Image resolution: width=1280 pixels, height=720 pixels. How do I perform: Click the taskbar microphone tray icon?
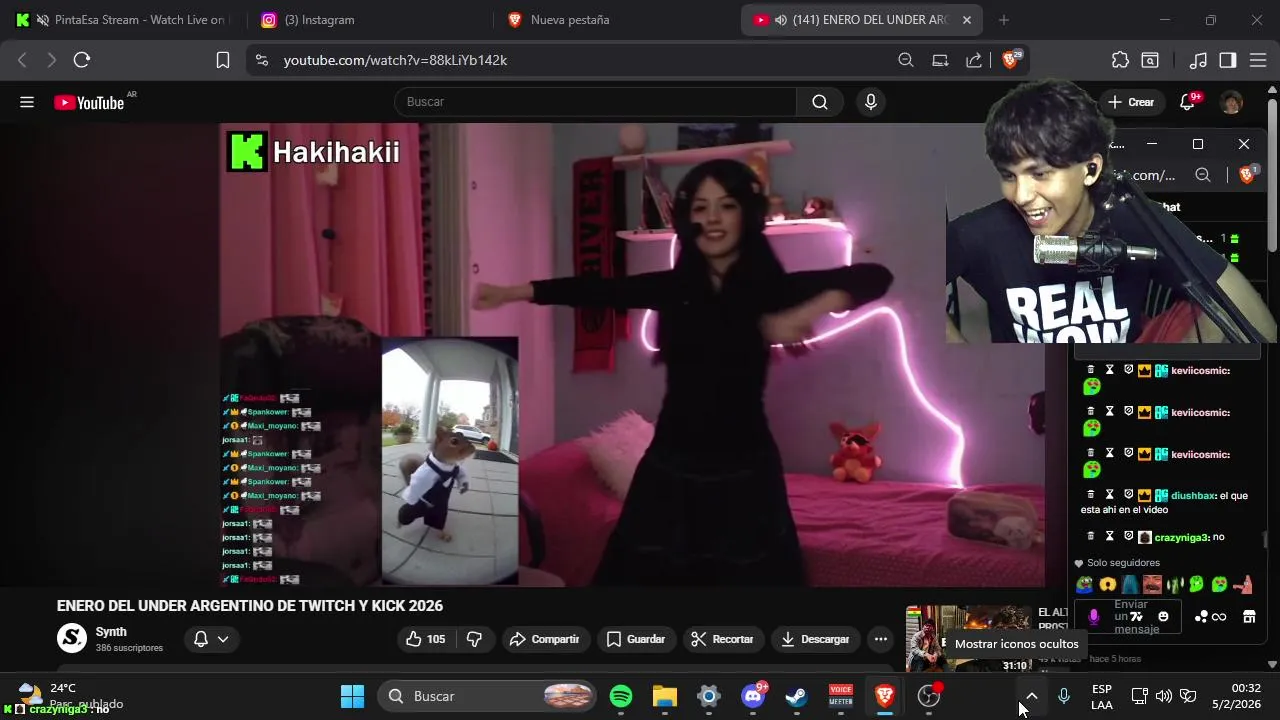coord(1064,696)
